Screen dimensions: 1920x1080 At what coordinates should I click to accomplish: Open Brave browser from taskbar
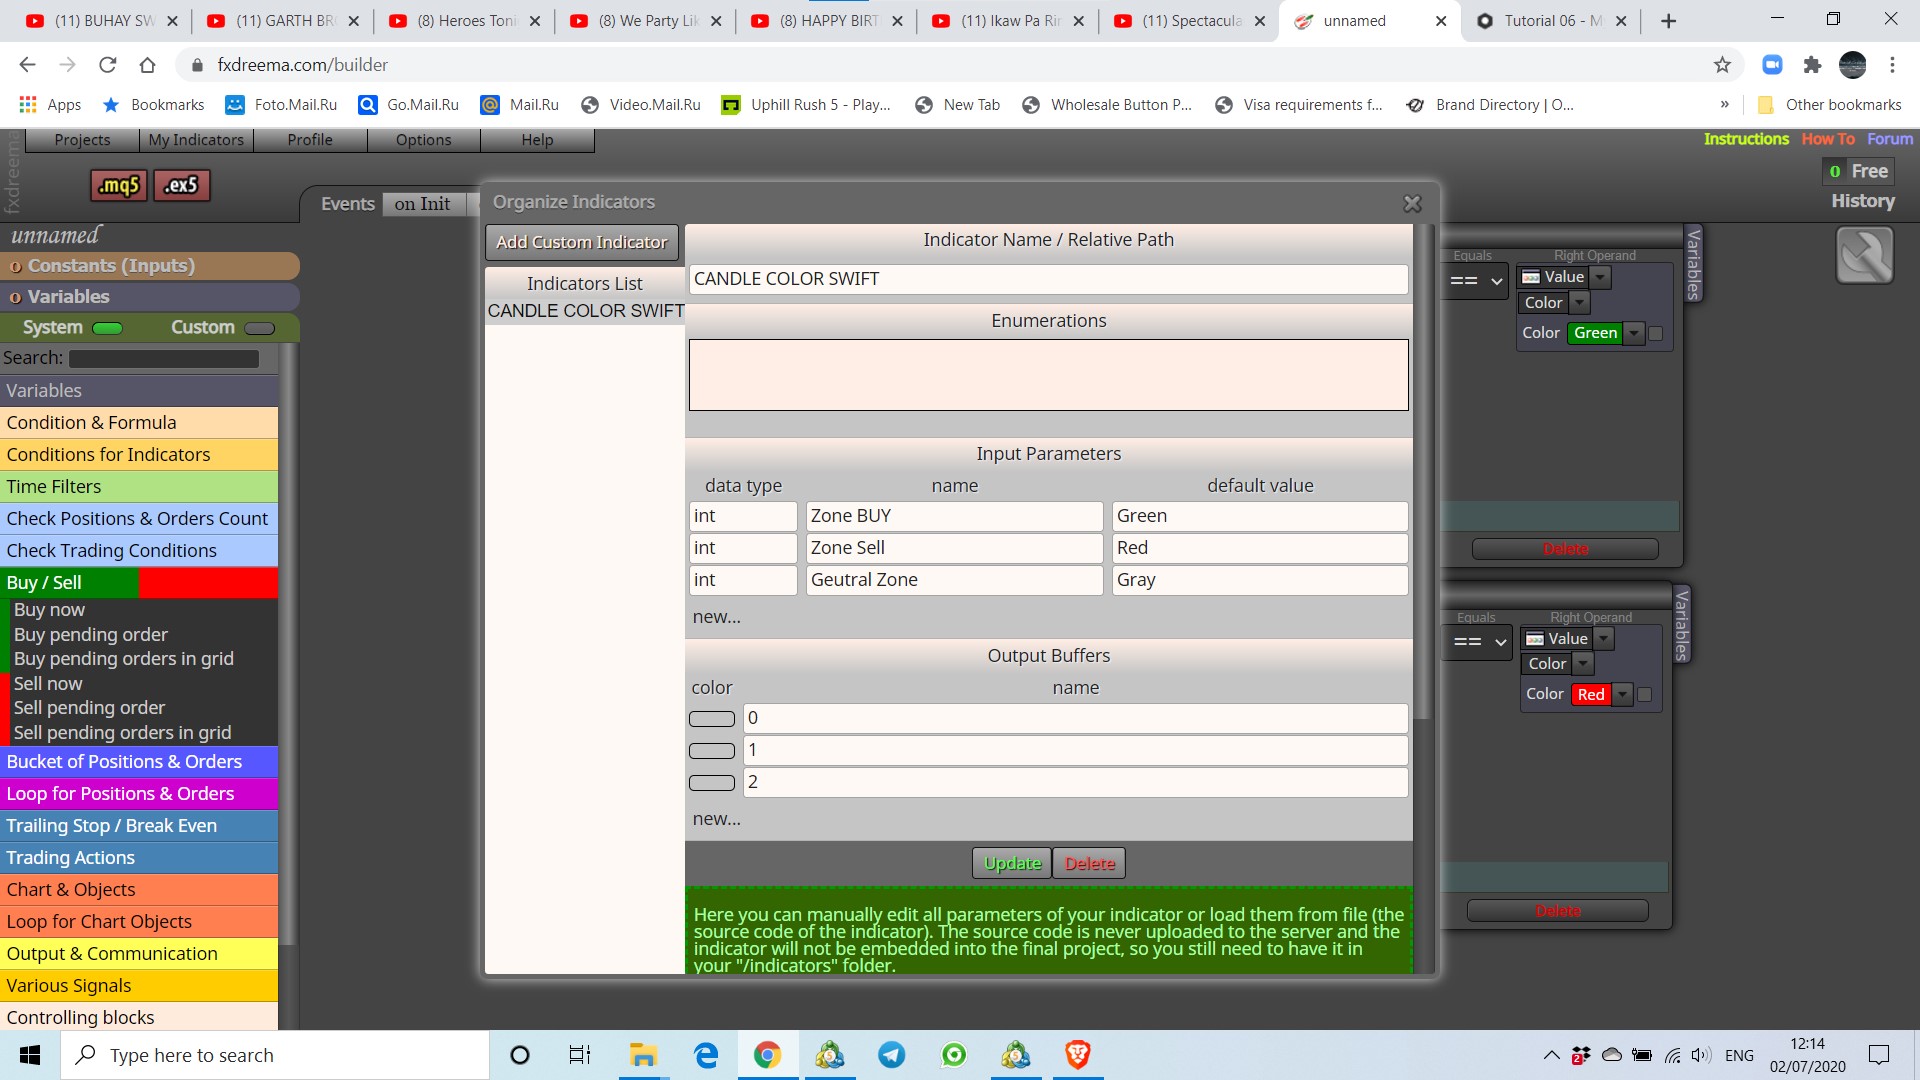point(1077,1055)
